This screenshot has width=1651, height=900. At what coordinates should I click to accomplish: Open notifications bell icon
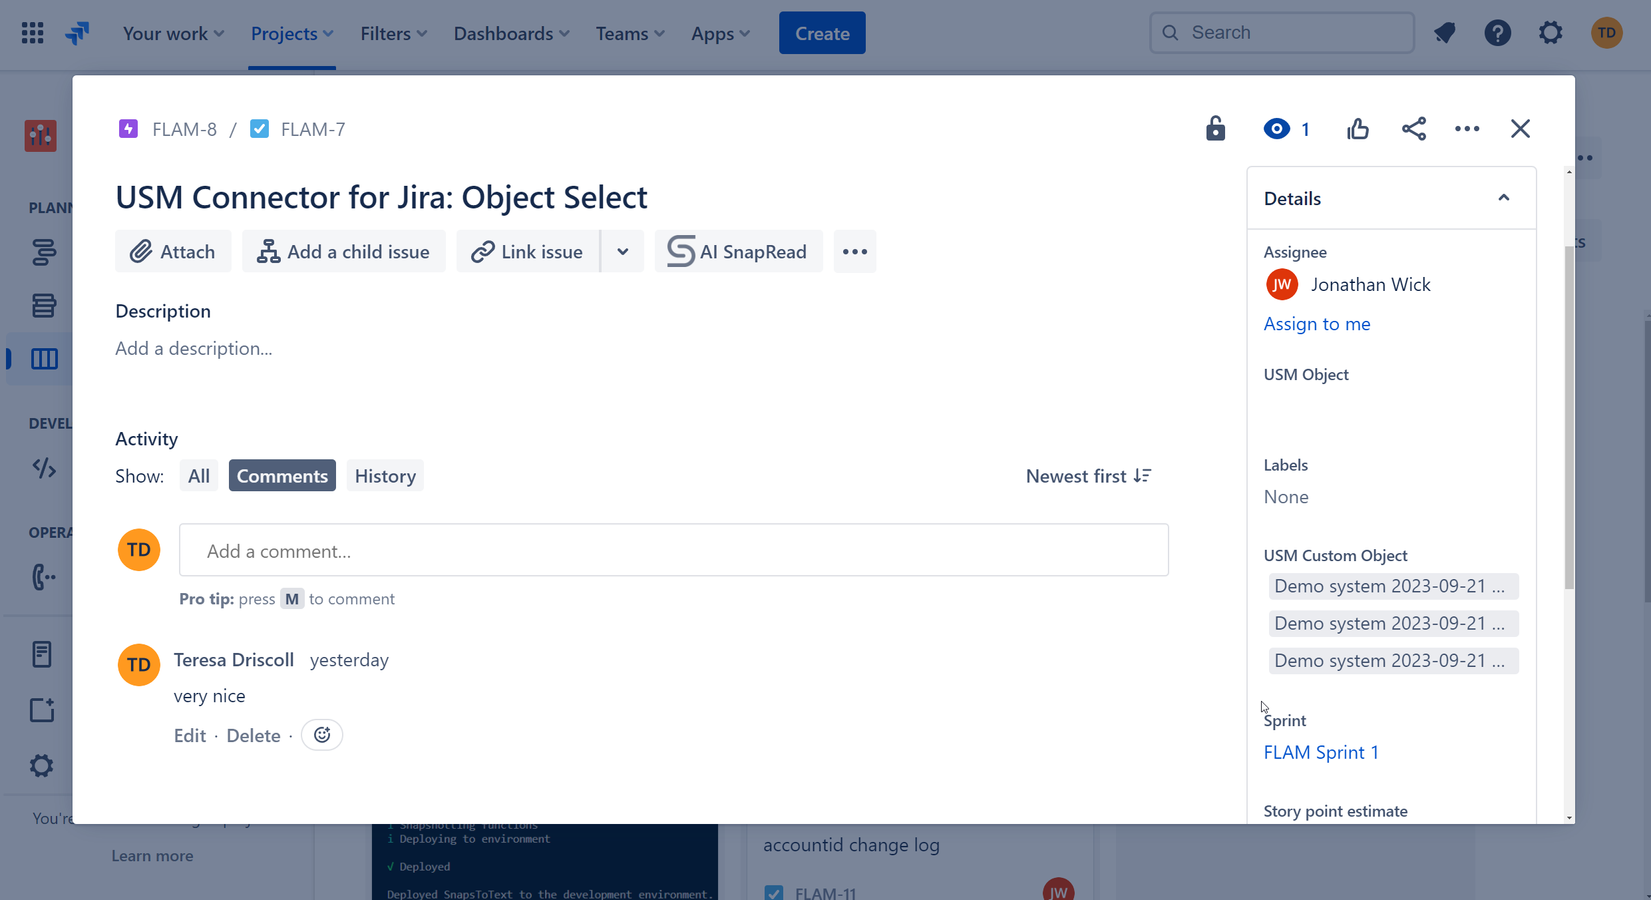coord(1445,33)
